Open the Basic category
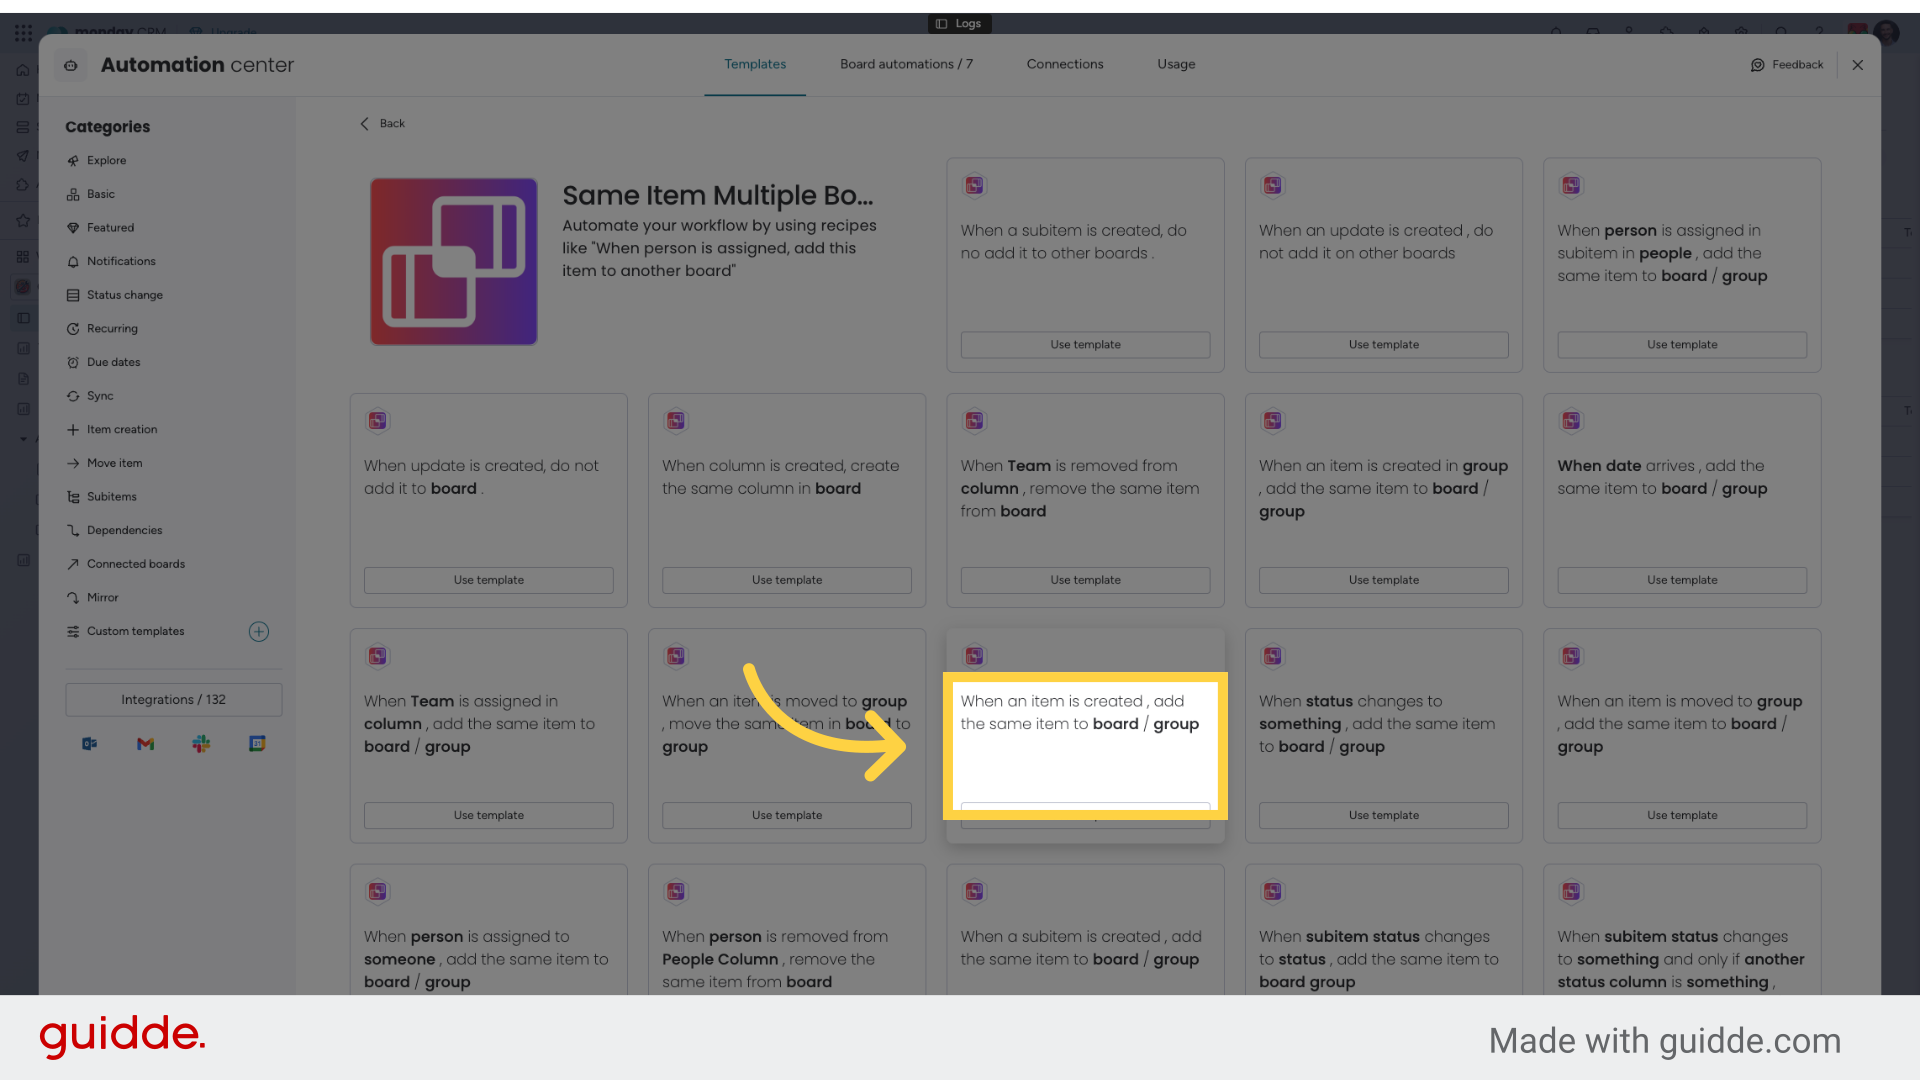Viewport: 1920px width, 1080px height. [100, 194]
